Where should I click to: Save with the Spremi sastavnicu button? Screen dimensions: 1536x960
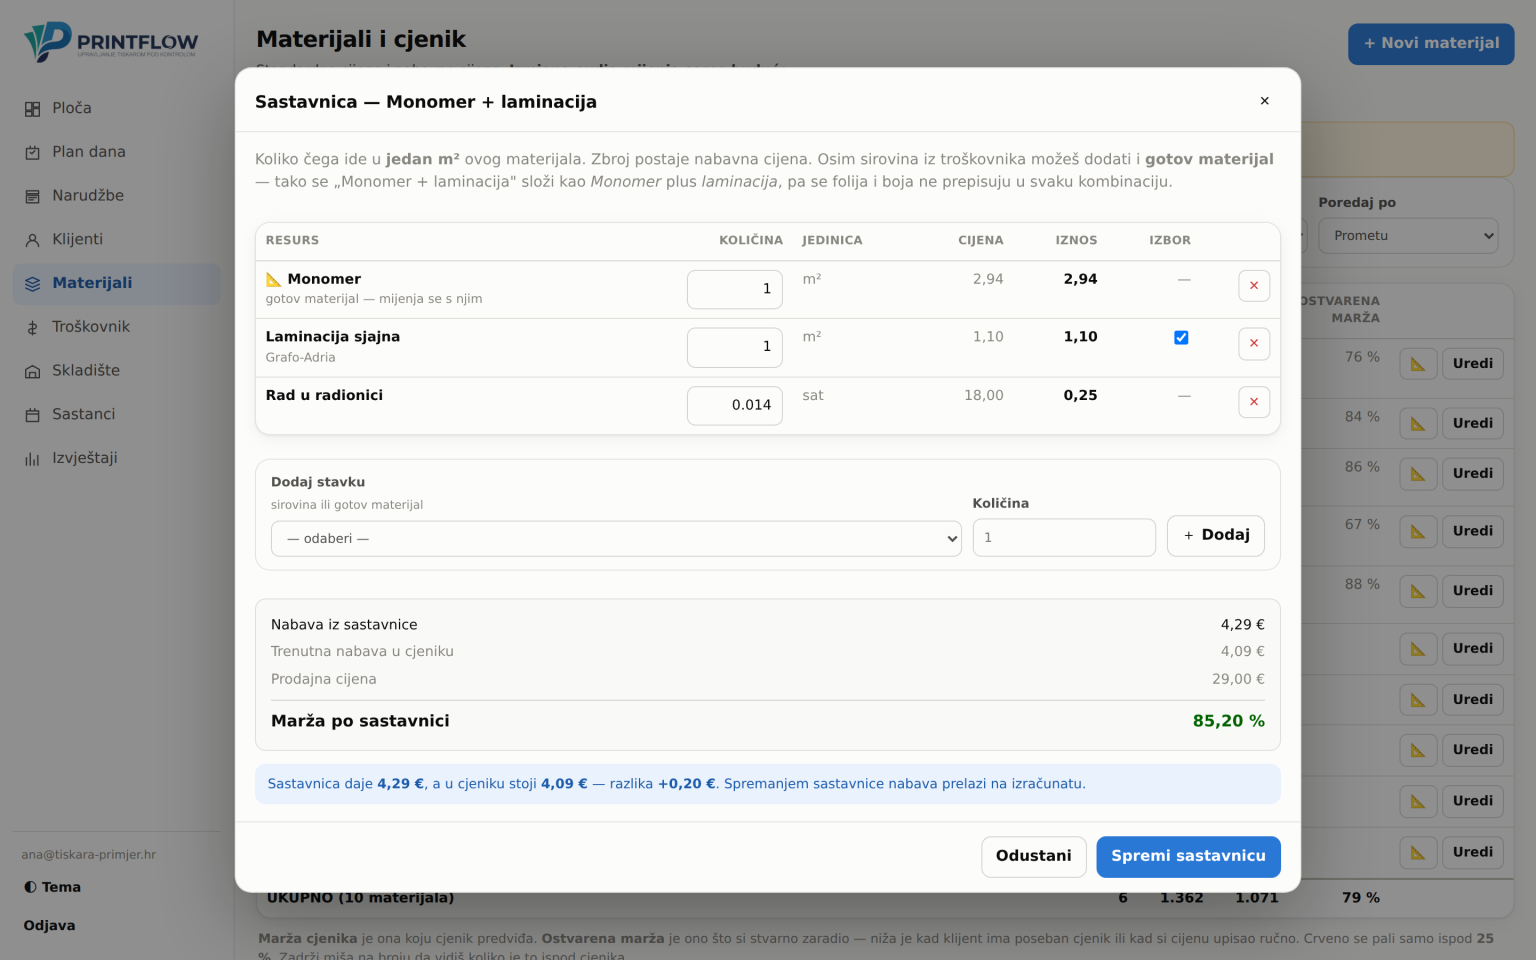[x=1188, y=857]
